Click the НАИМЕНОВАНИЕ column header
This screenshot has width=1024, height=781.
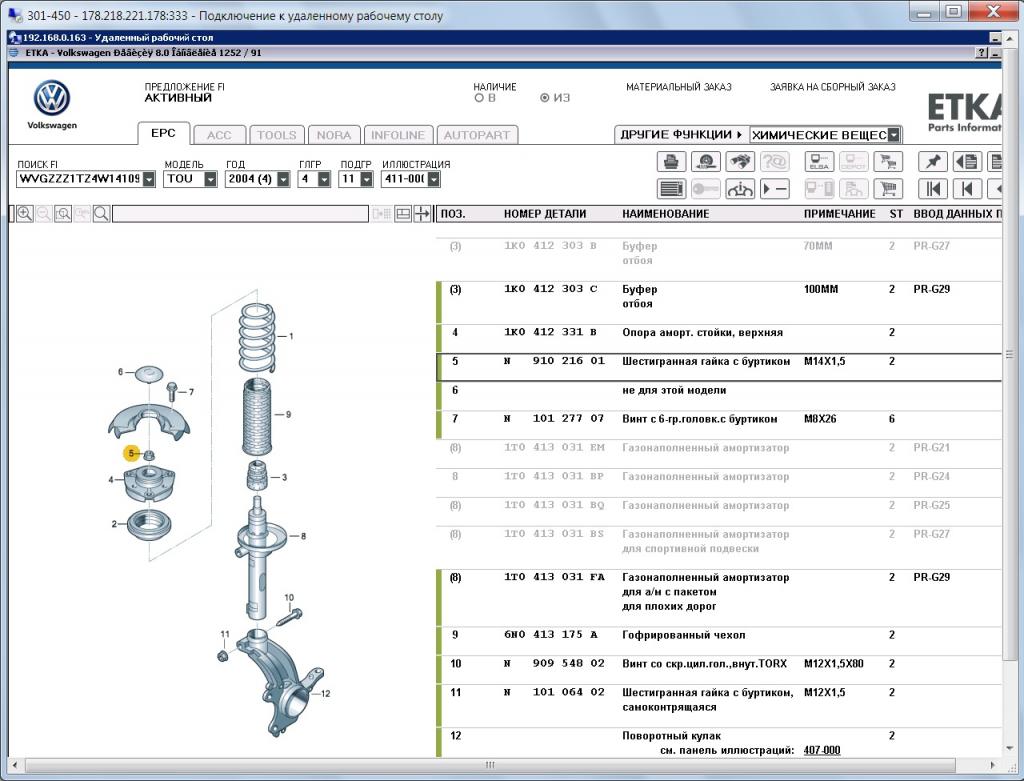tap(665, 214)
